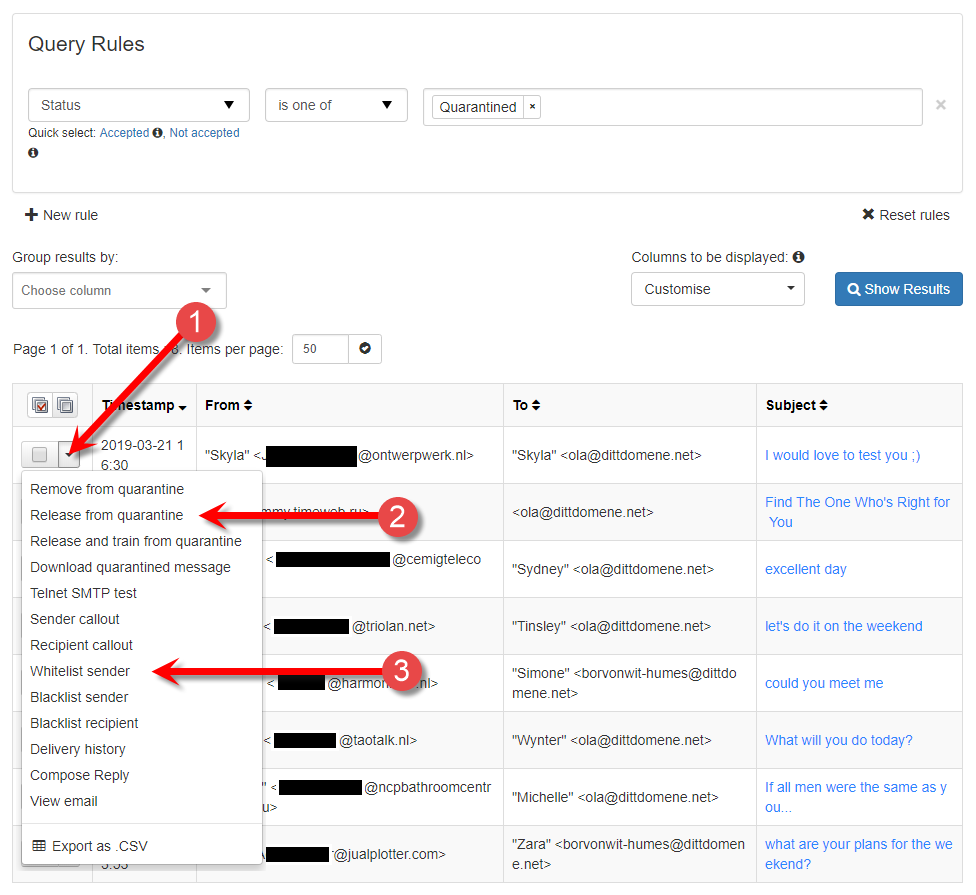Click the Not accepted quick select link
This screenshot has height=895, width=976.
tap(204, 133)
